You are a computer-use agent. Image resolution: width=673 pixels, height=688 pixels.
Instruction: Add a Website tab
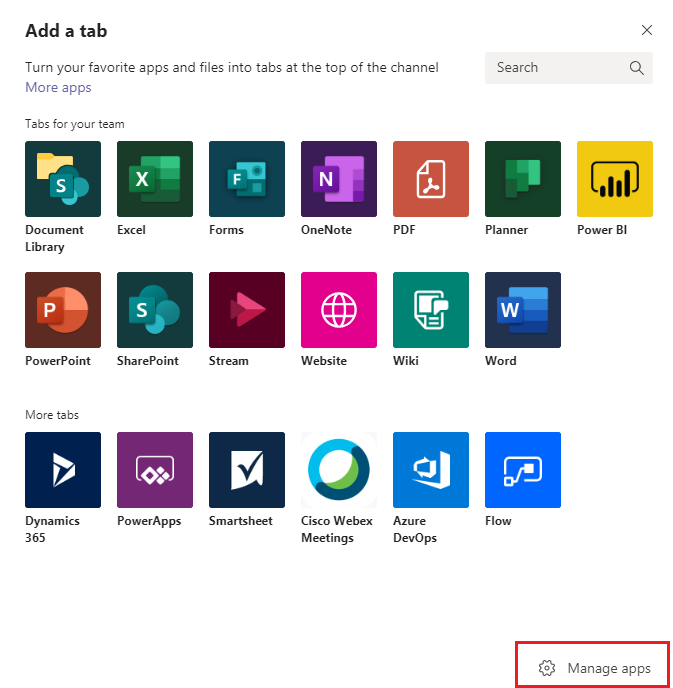coord(339,310)
